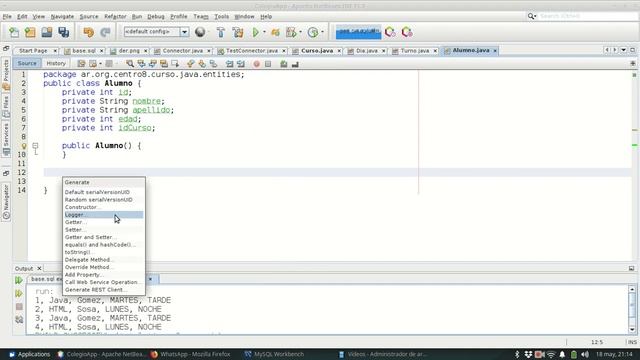This screenshot has width=640, height=360.
Task: Click the Bluetooth tray icon
Action: pyautogui.click(x=517, y=354)
